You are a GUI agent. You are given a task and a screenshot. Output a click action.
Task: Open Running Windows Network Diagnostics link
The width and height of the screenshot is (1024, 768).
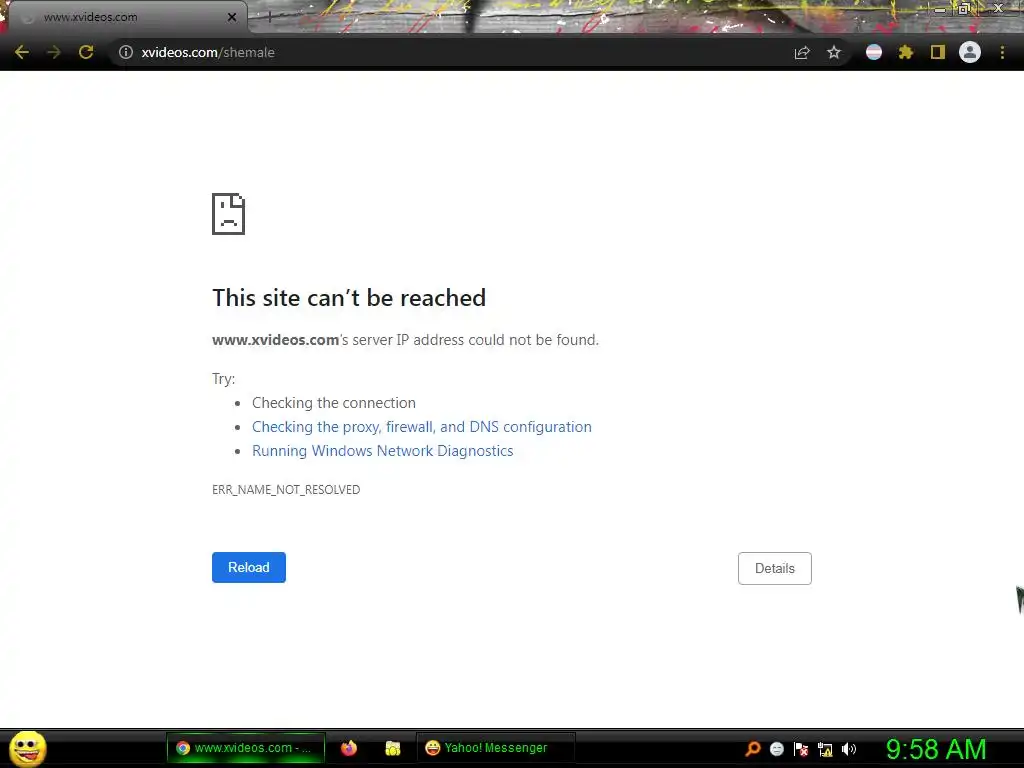pyautogui.click(x=383, y=451)
